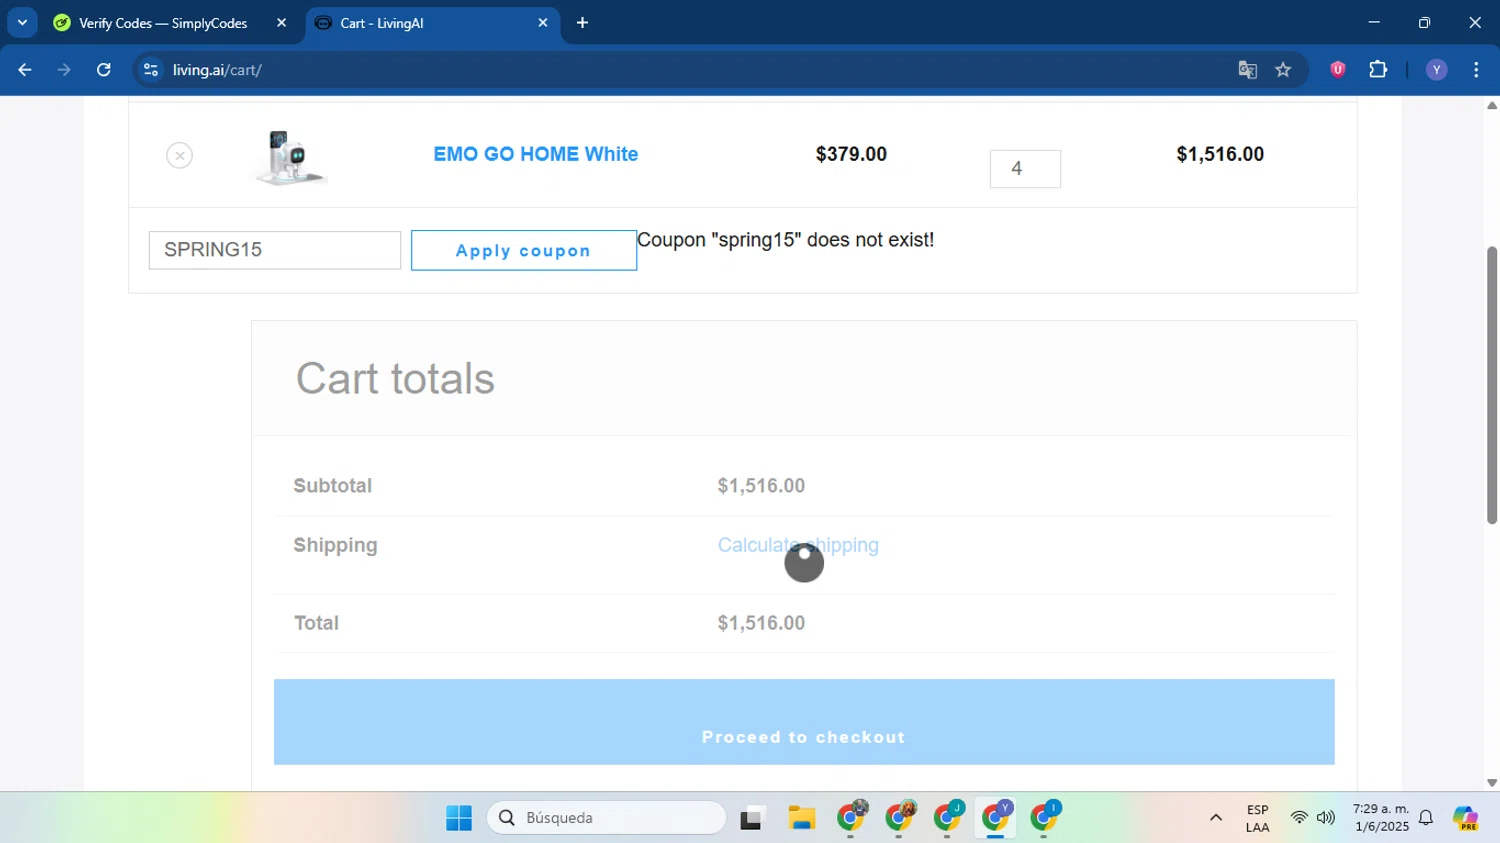
Task: Remove EMO GO HOME White from cart
Action: click(x=179, y=155)
